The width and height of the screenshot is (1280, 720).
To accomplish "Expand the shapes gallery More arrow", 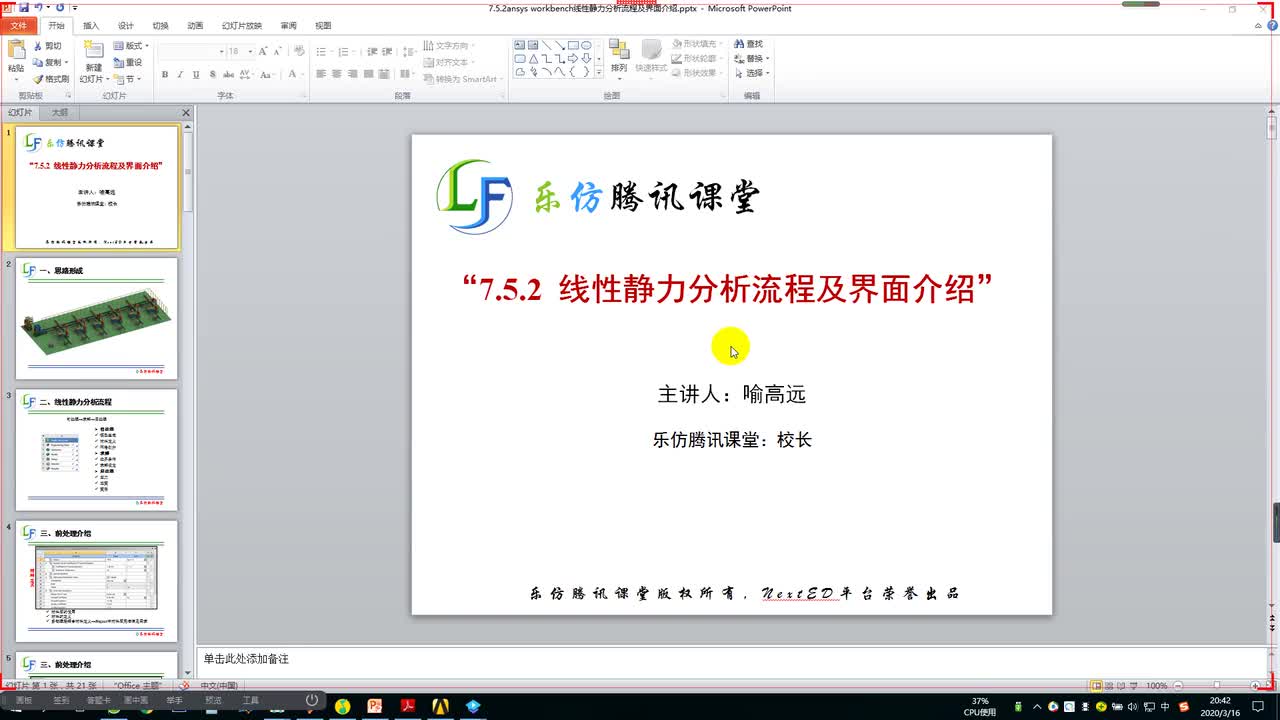I will (x=599, y=72).
